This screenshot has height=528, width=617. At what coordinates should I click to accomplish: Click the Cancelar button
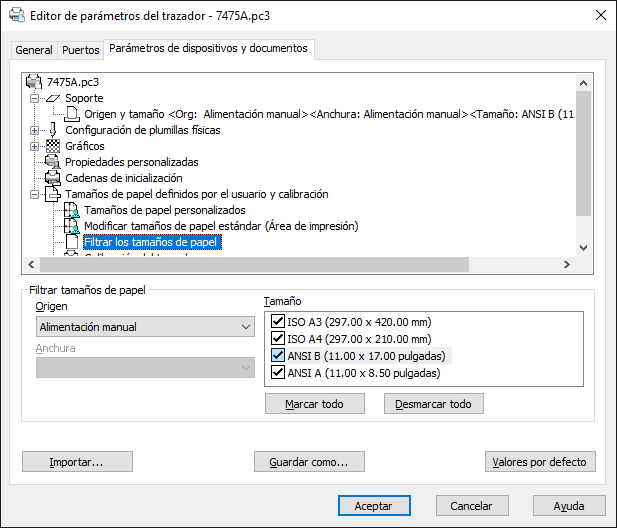[x=472, y=506]
